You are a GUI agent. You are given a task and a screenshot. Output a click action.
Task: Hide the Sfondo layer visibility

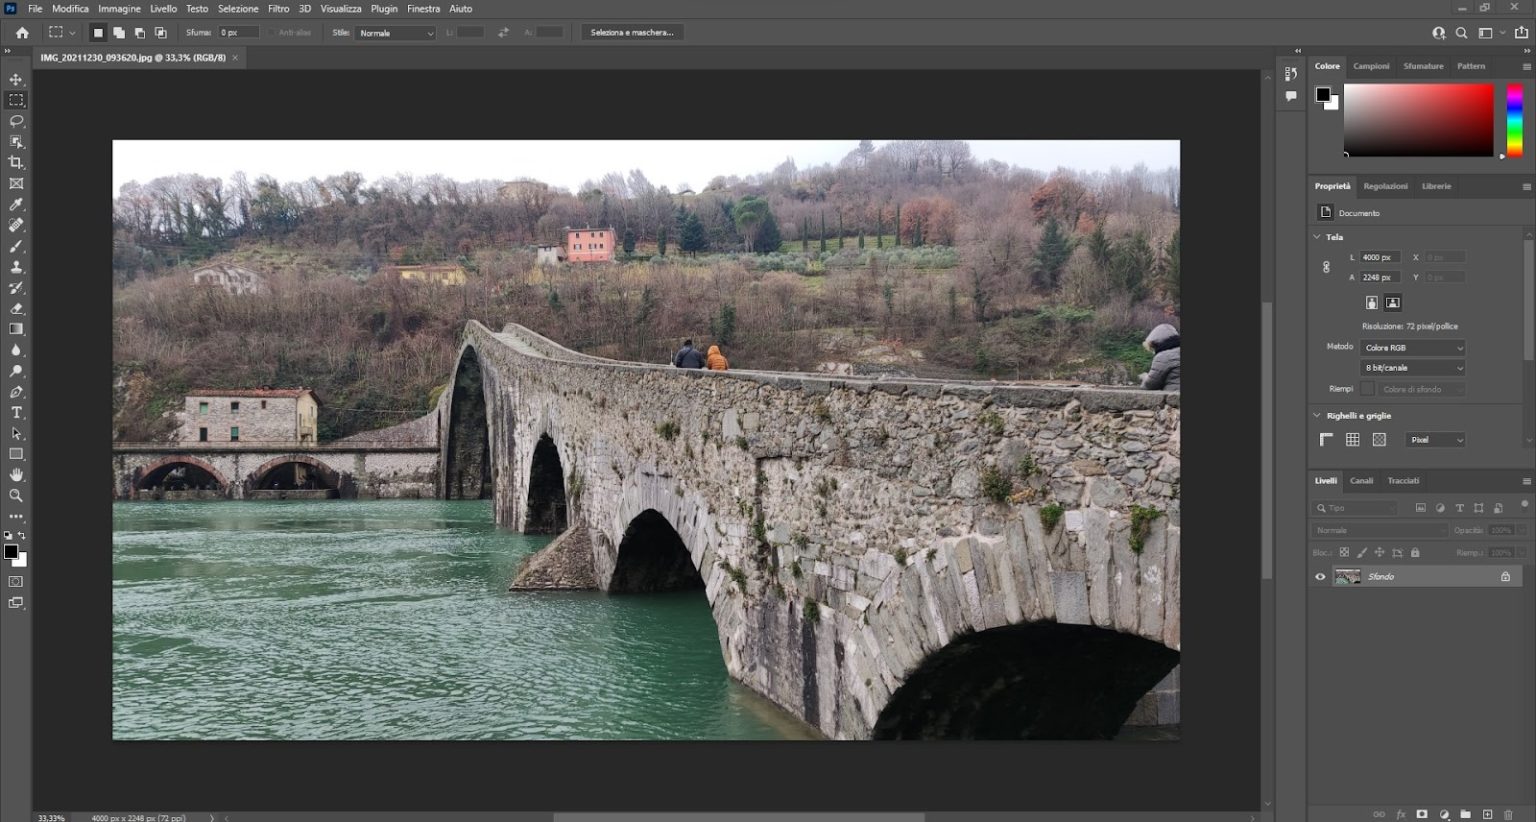click(1320, 577)
